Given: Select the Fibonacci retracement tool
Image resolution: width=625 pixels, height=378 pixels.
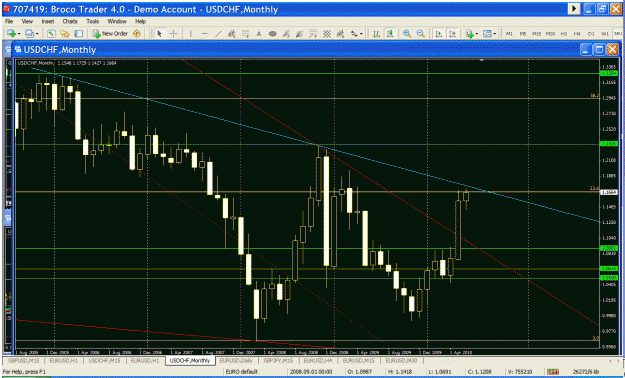Looking at the screenshot, I should tap(246, 34).
